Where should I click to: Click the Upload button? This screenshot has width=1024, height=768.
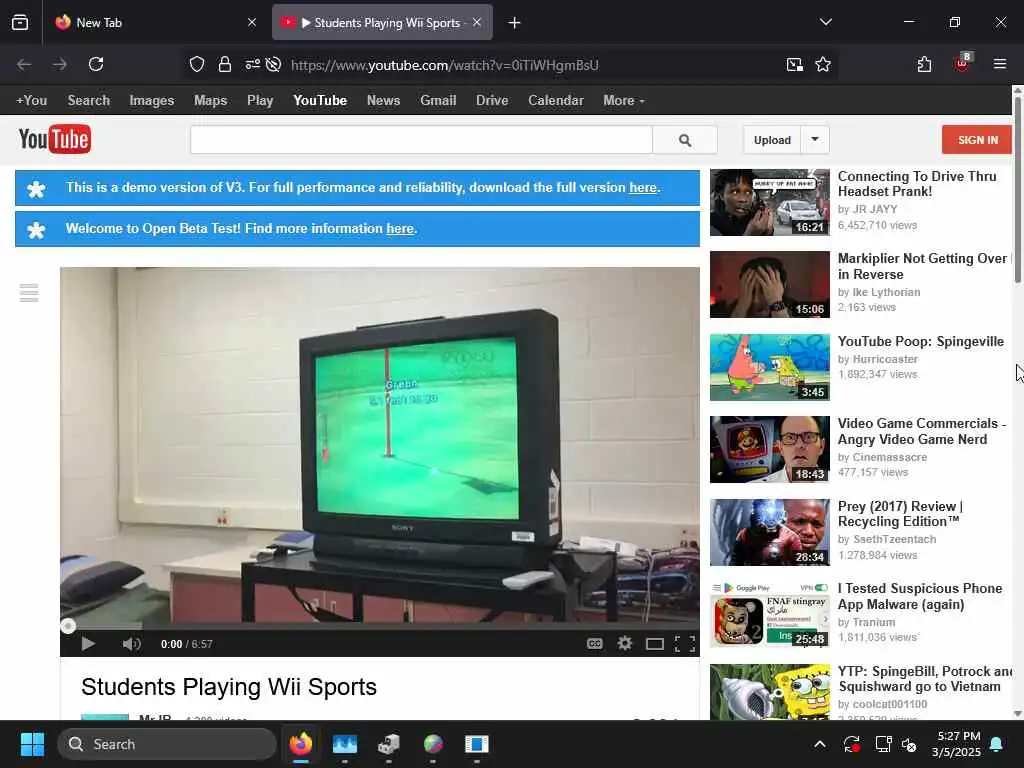click(x=772, y=140)
